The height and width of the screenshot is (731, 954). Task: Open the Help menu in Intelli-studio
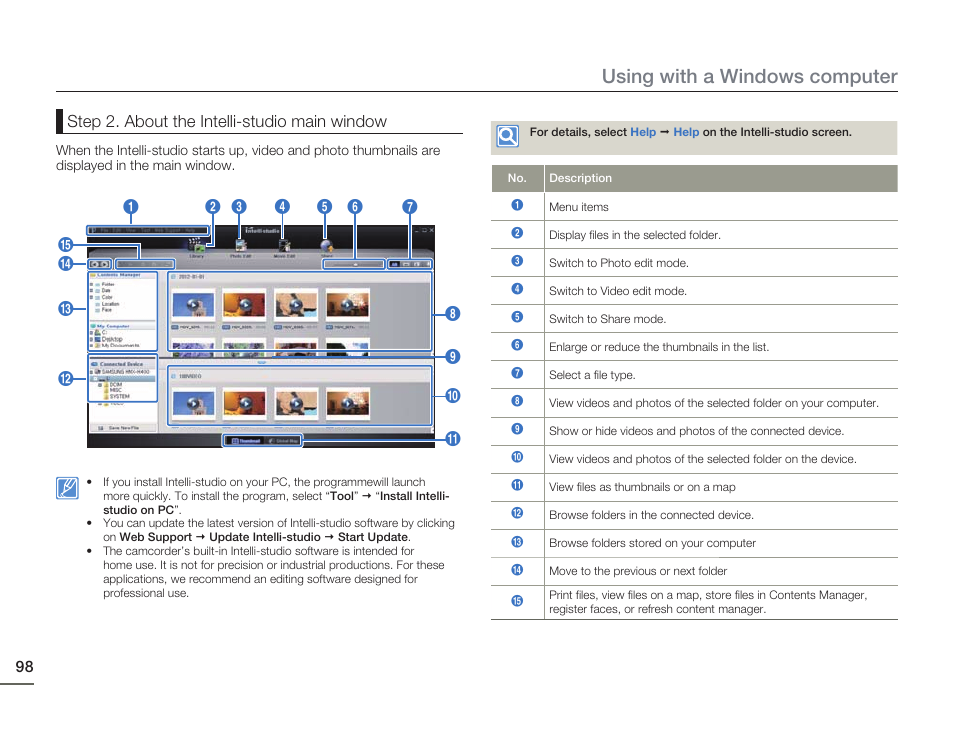pos(190,230)
